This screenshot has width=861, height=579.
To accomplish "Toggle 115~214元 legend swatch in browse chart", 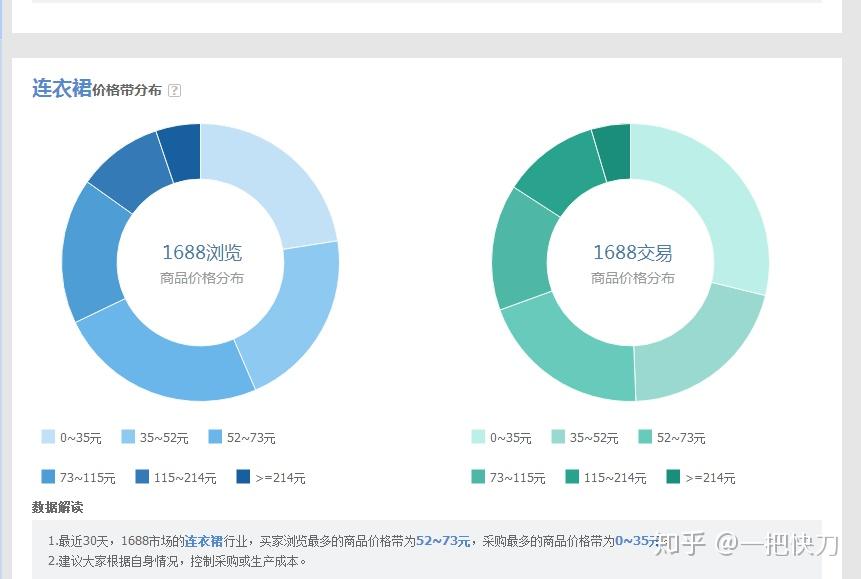I will click(142, 476).
